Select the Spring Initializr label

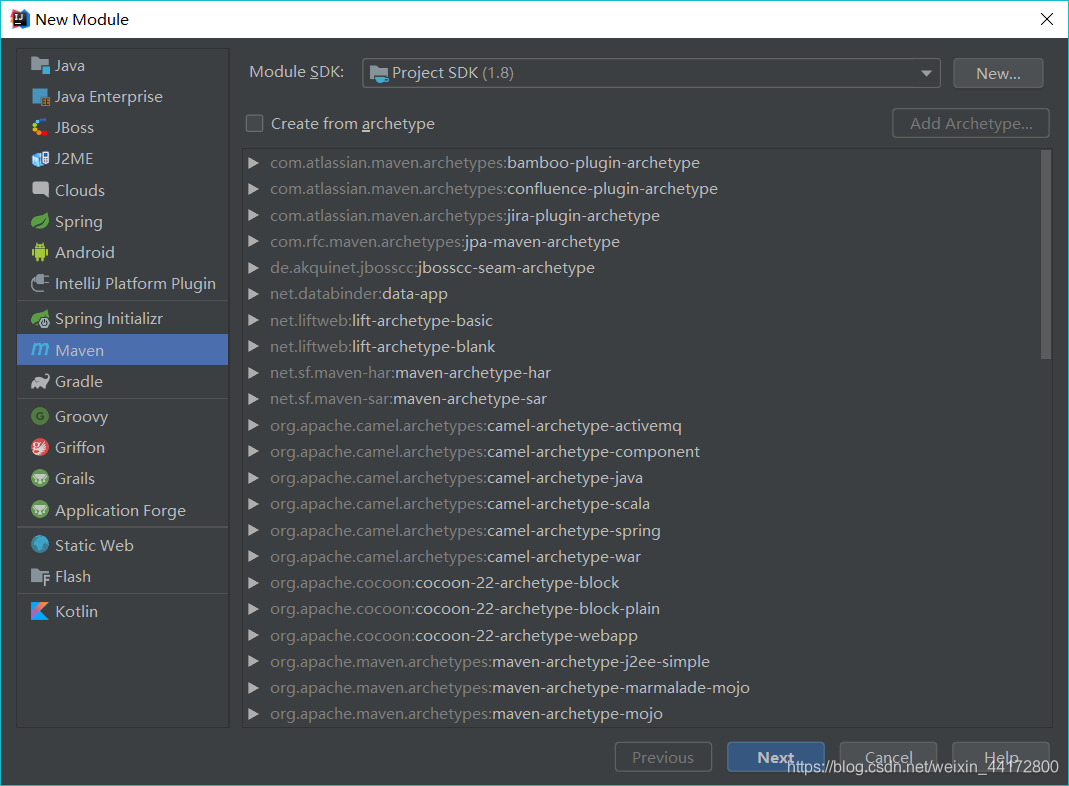109,318
